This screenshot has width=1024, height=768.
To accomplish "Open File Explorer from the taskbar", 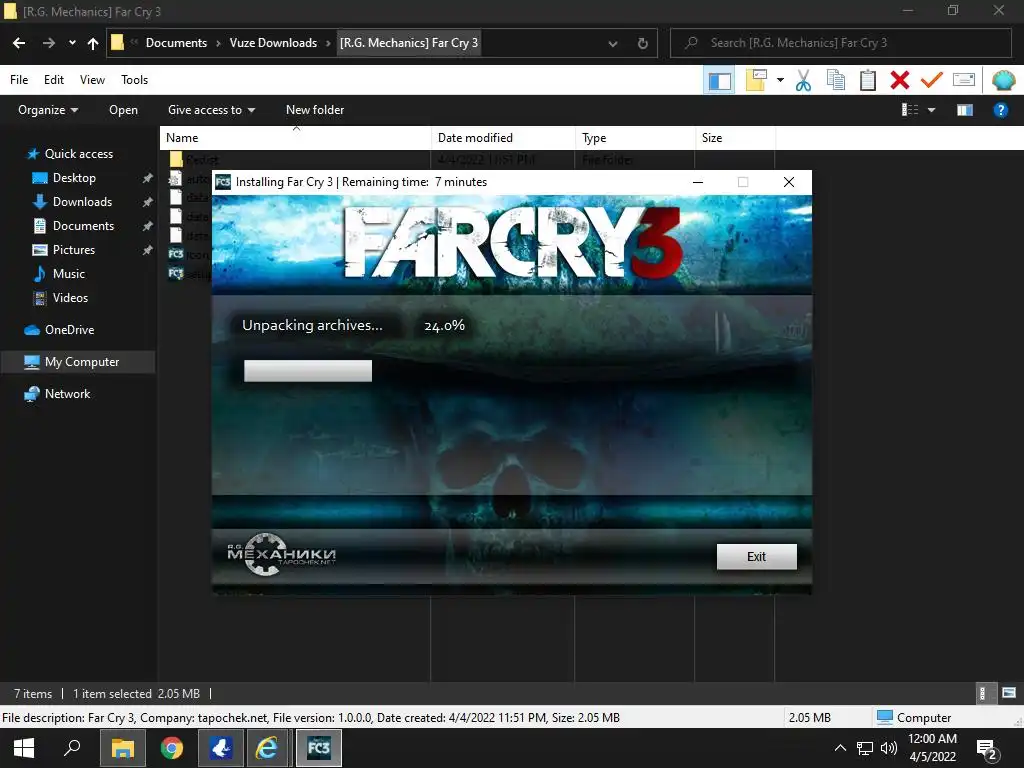I will 122,748.
